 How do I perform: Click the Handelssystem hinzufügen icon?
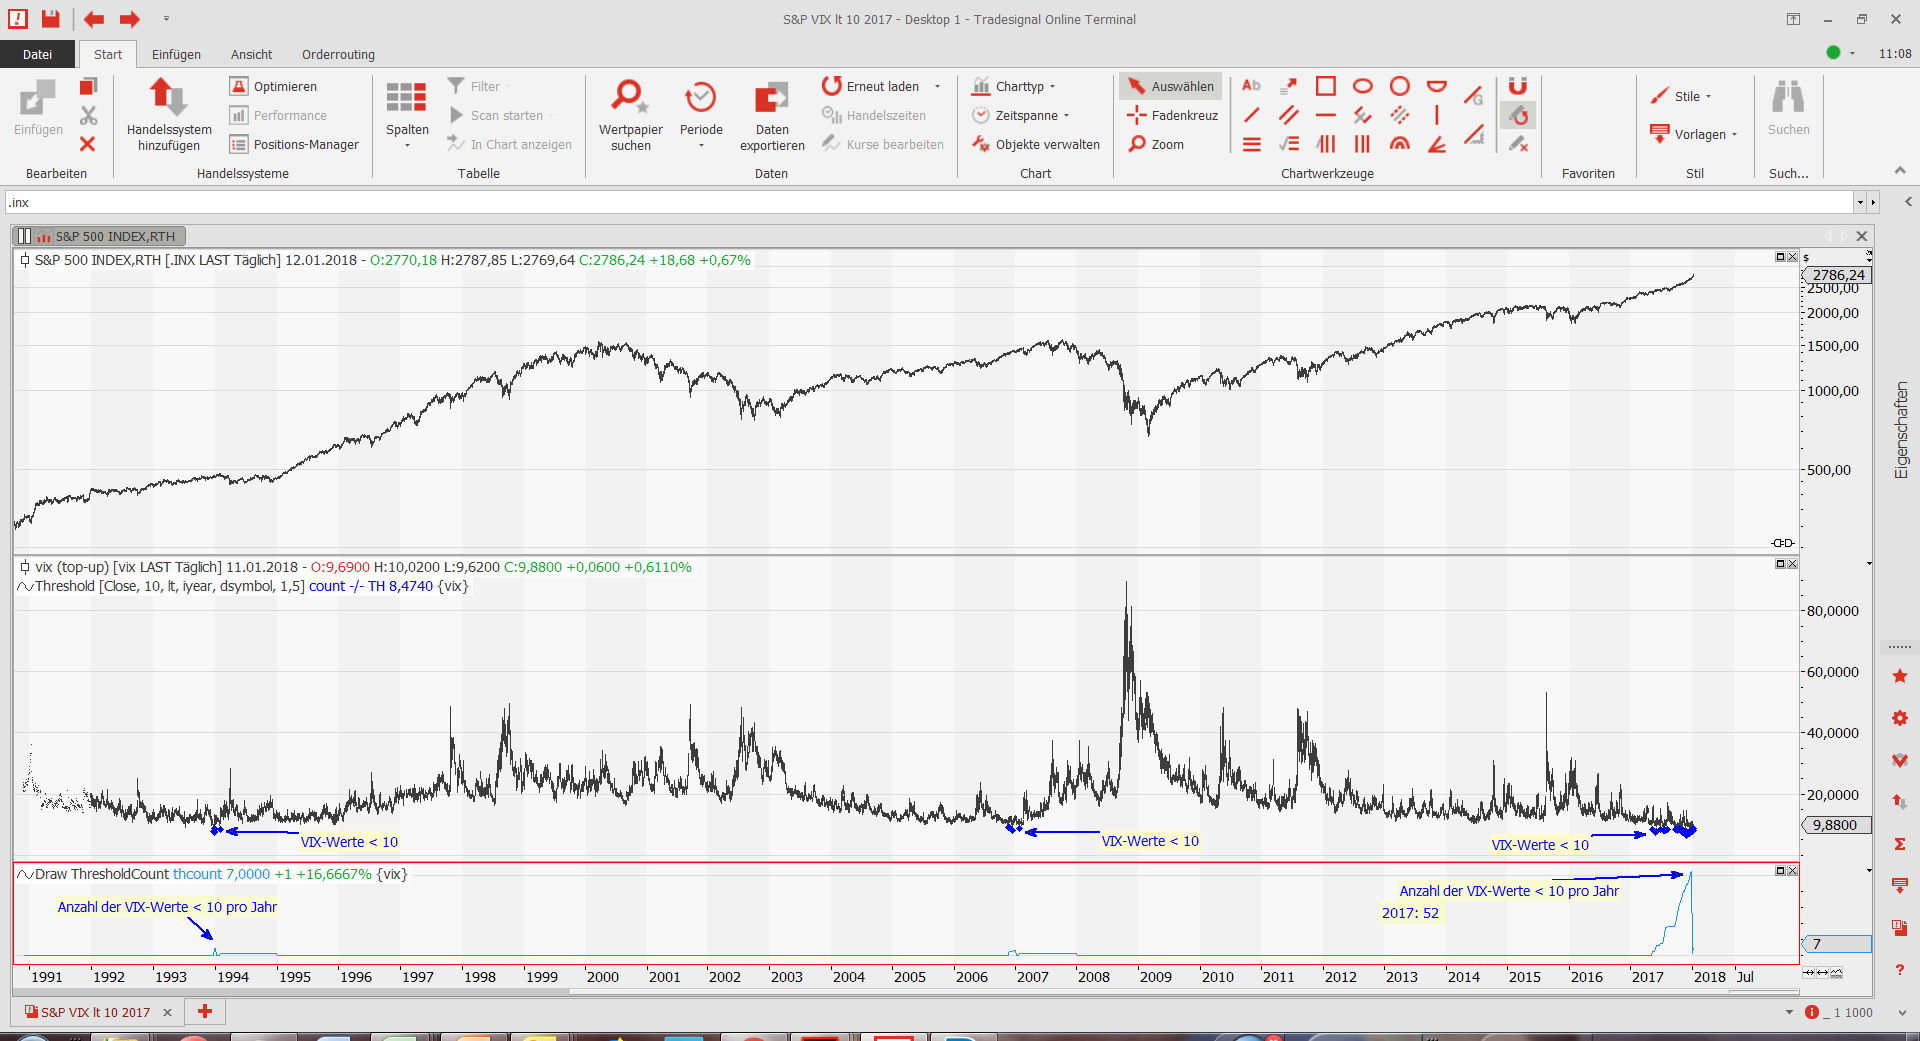point(168,98)
